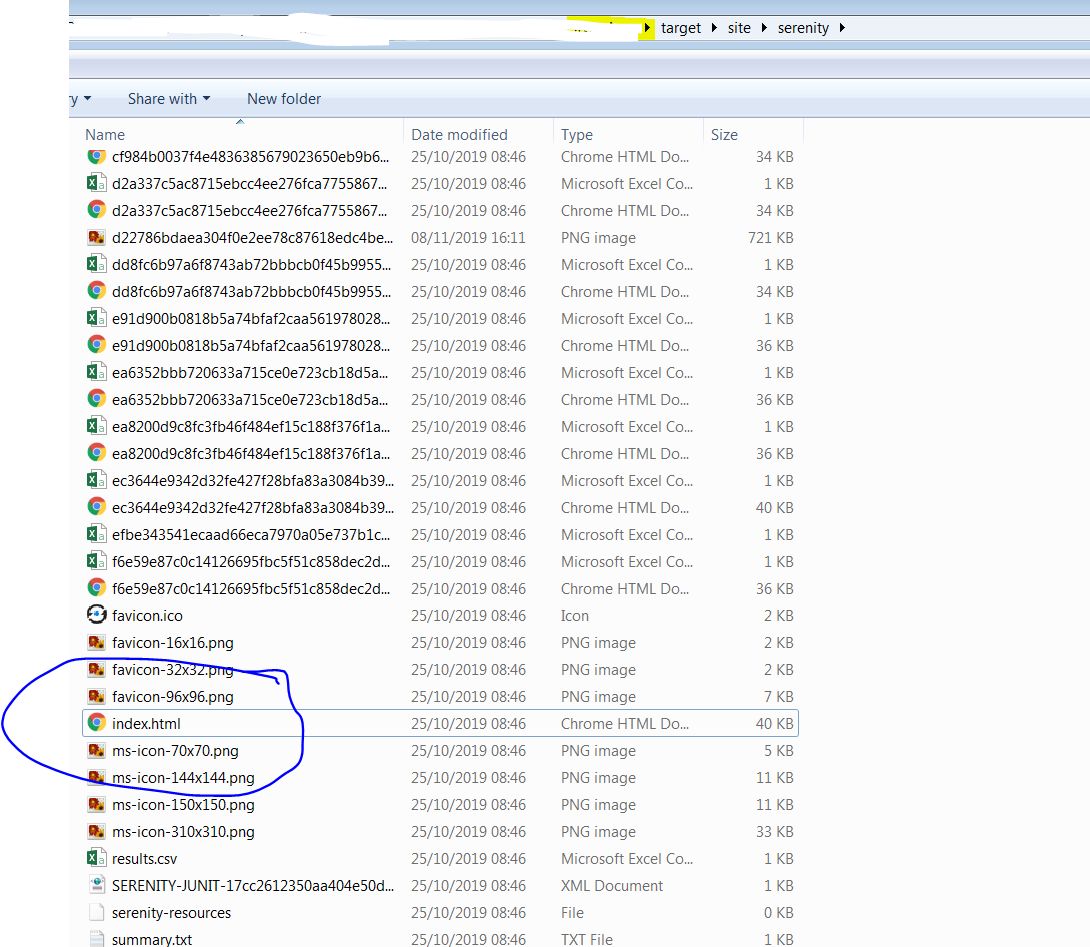
Task: Click image icon of favicon-96x96.png
Action: 97,696
